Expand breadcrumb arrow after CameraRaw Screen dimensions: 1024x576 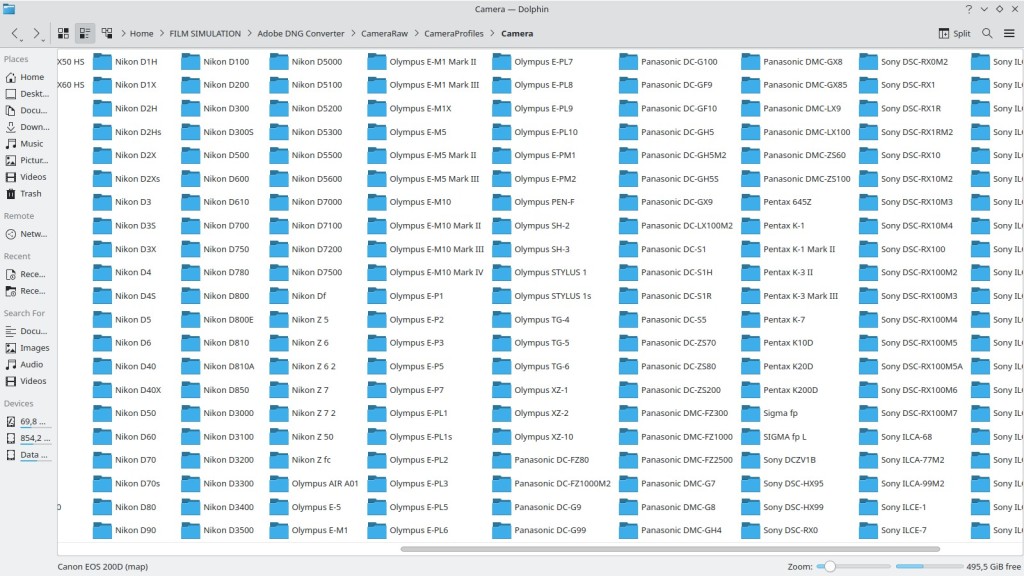pyautogui.click(x=416, y=33)
